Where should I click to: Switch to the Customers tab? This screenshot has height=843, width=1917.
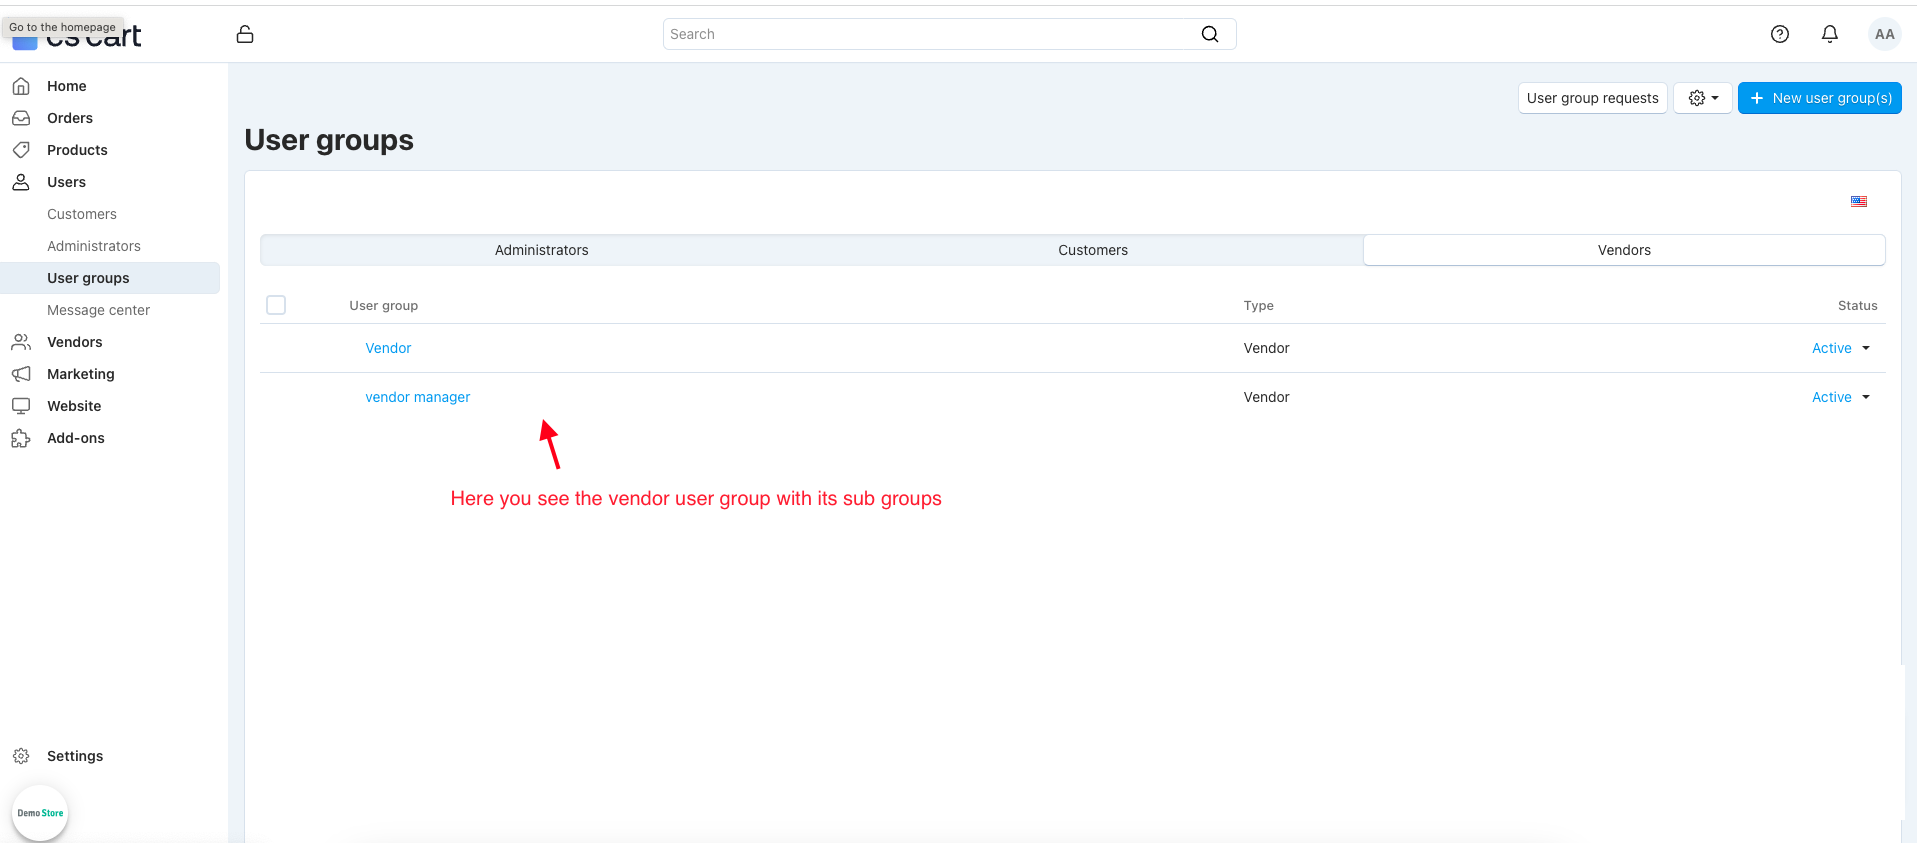point(1092,250)
